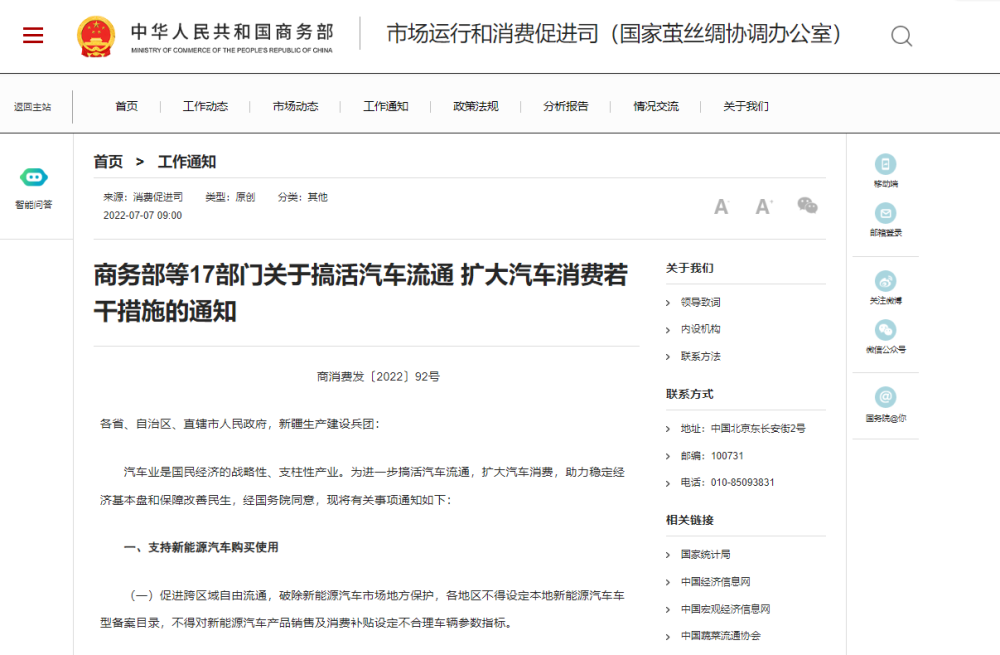Image resolution: width=1000 pixels, height=655 pixels.
Task: Decrease article font size with A-
Action: click(721, 207)
